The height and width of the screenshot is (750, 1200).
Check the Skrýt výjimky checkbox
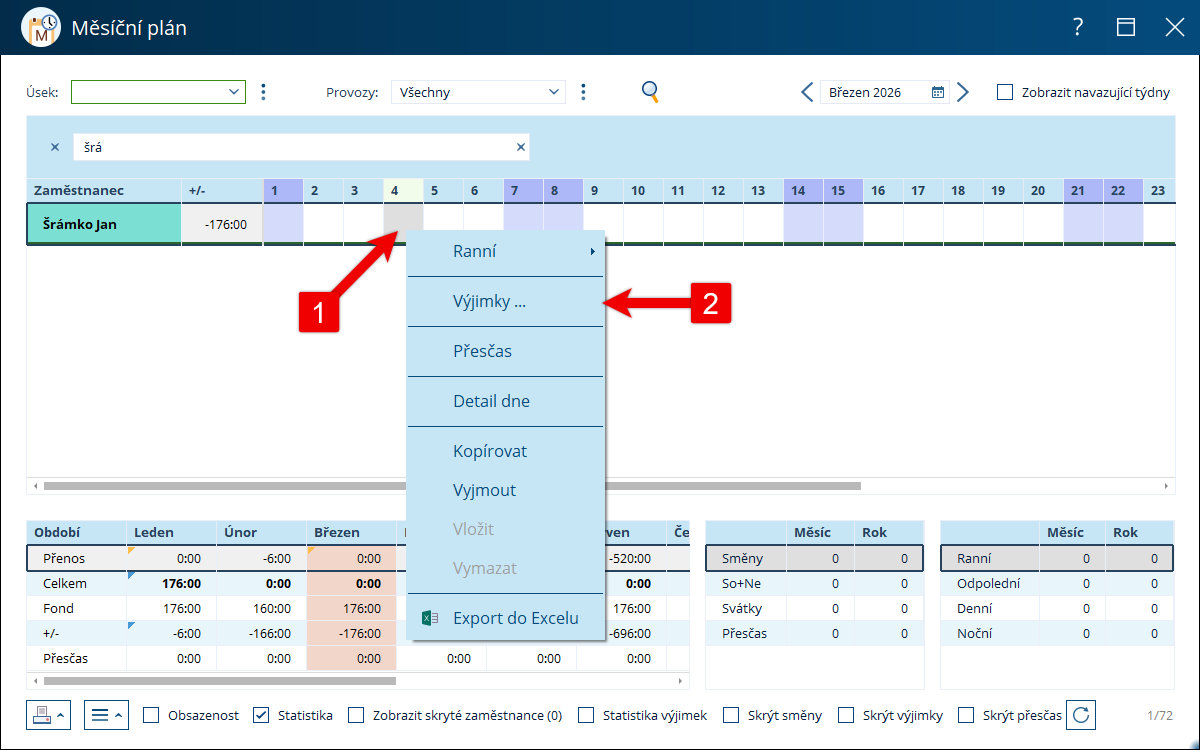coord(846,715)
